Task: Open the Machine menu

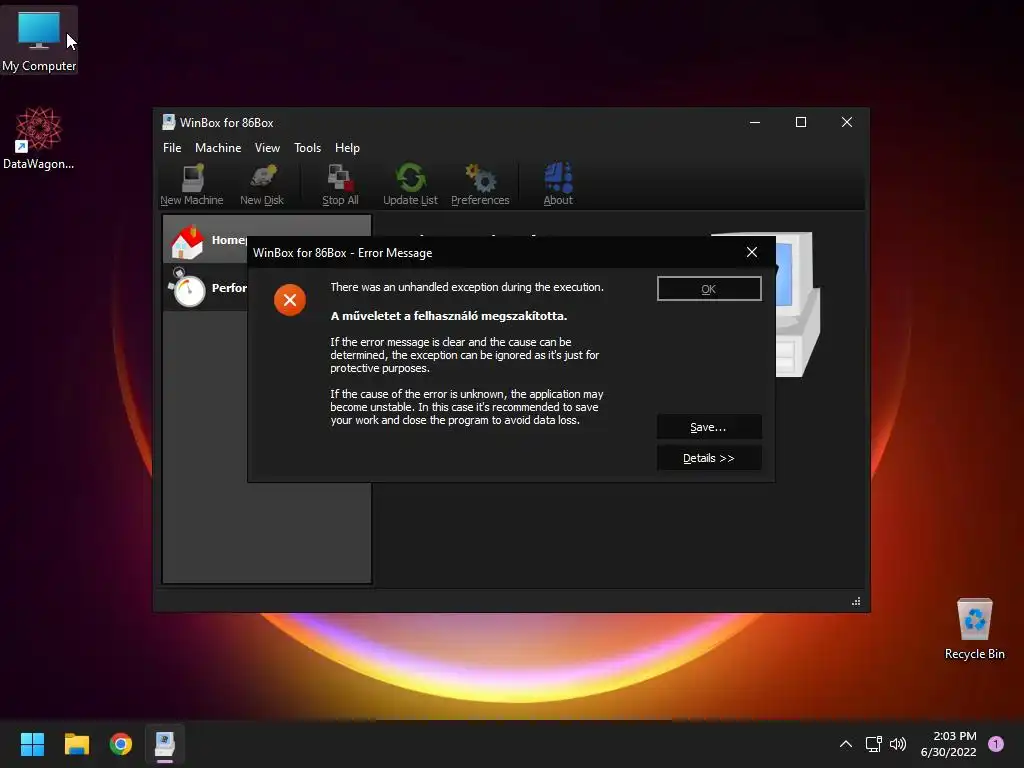Action: tap(218, 148)
